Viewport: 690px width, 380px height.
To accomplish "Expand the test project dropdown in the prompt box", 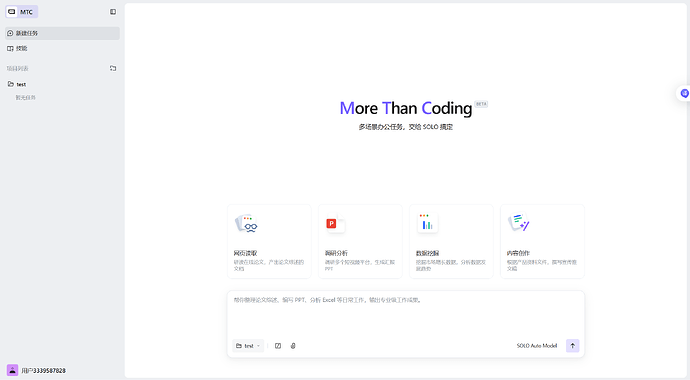I will tap(248, 346).
